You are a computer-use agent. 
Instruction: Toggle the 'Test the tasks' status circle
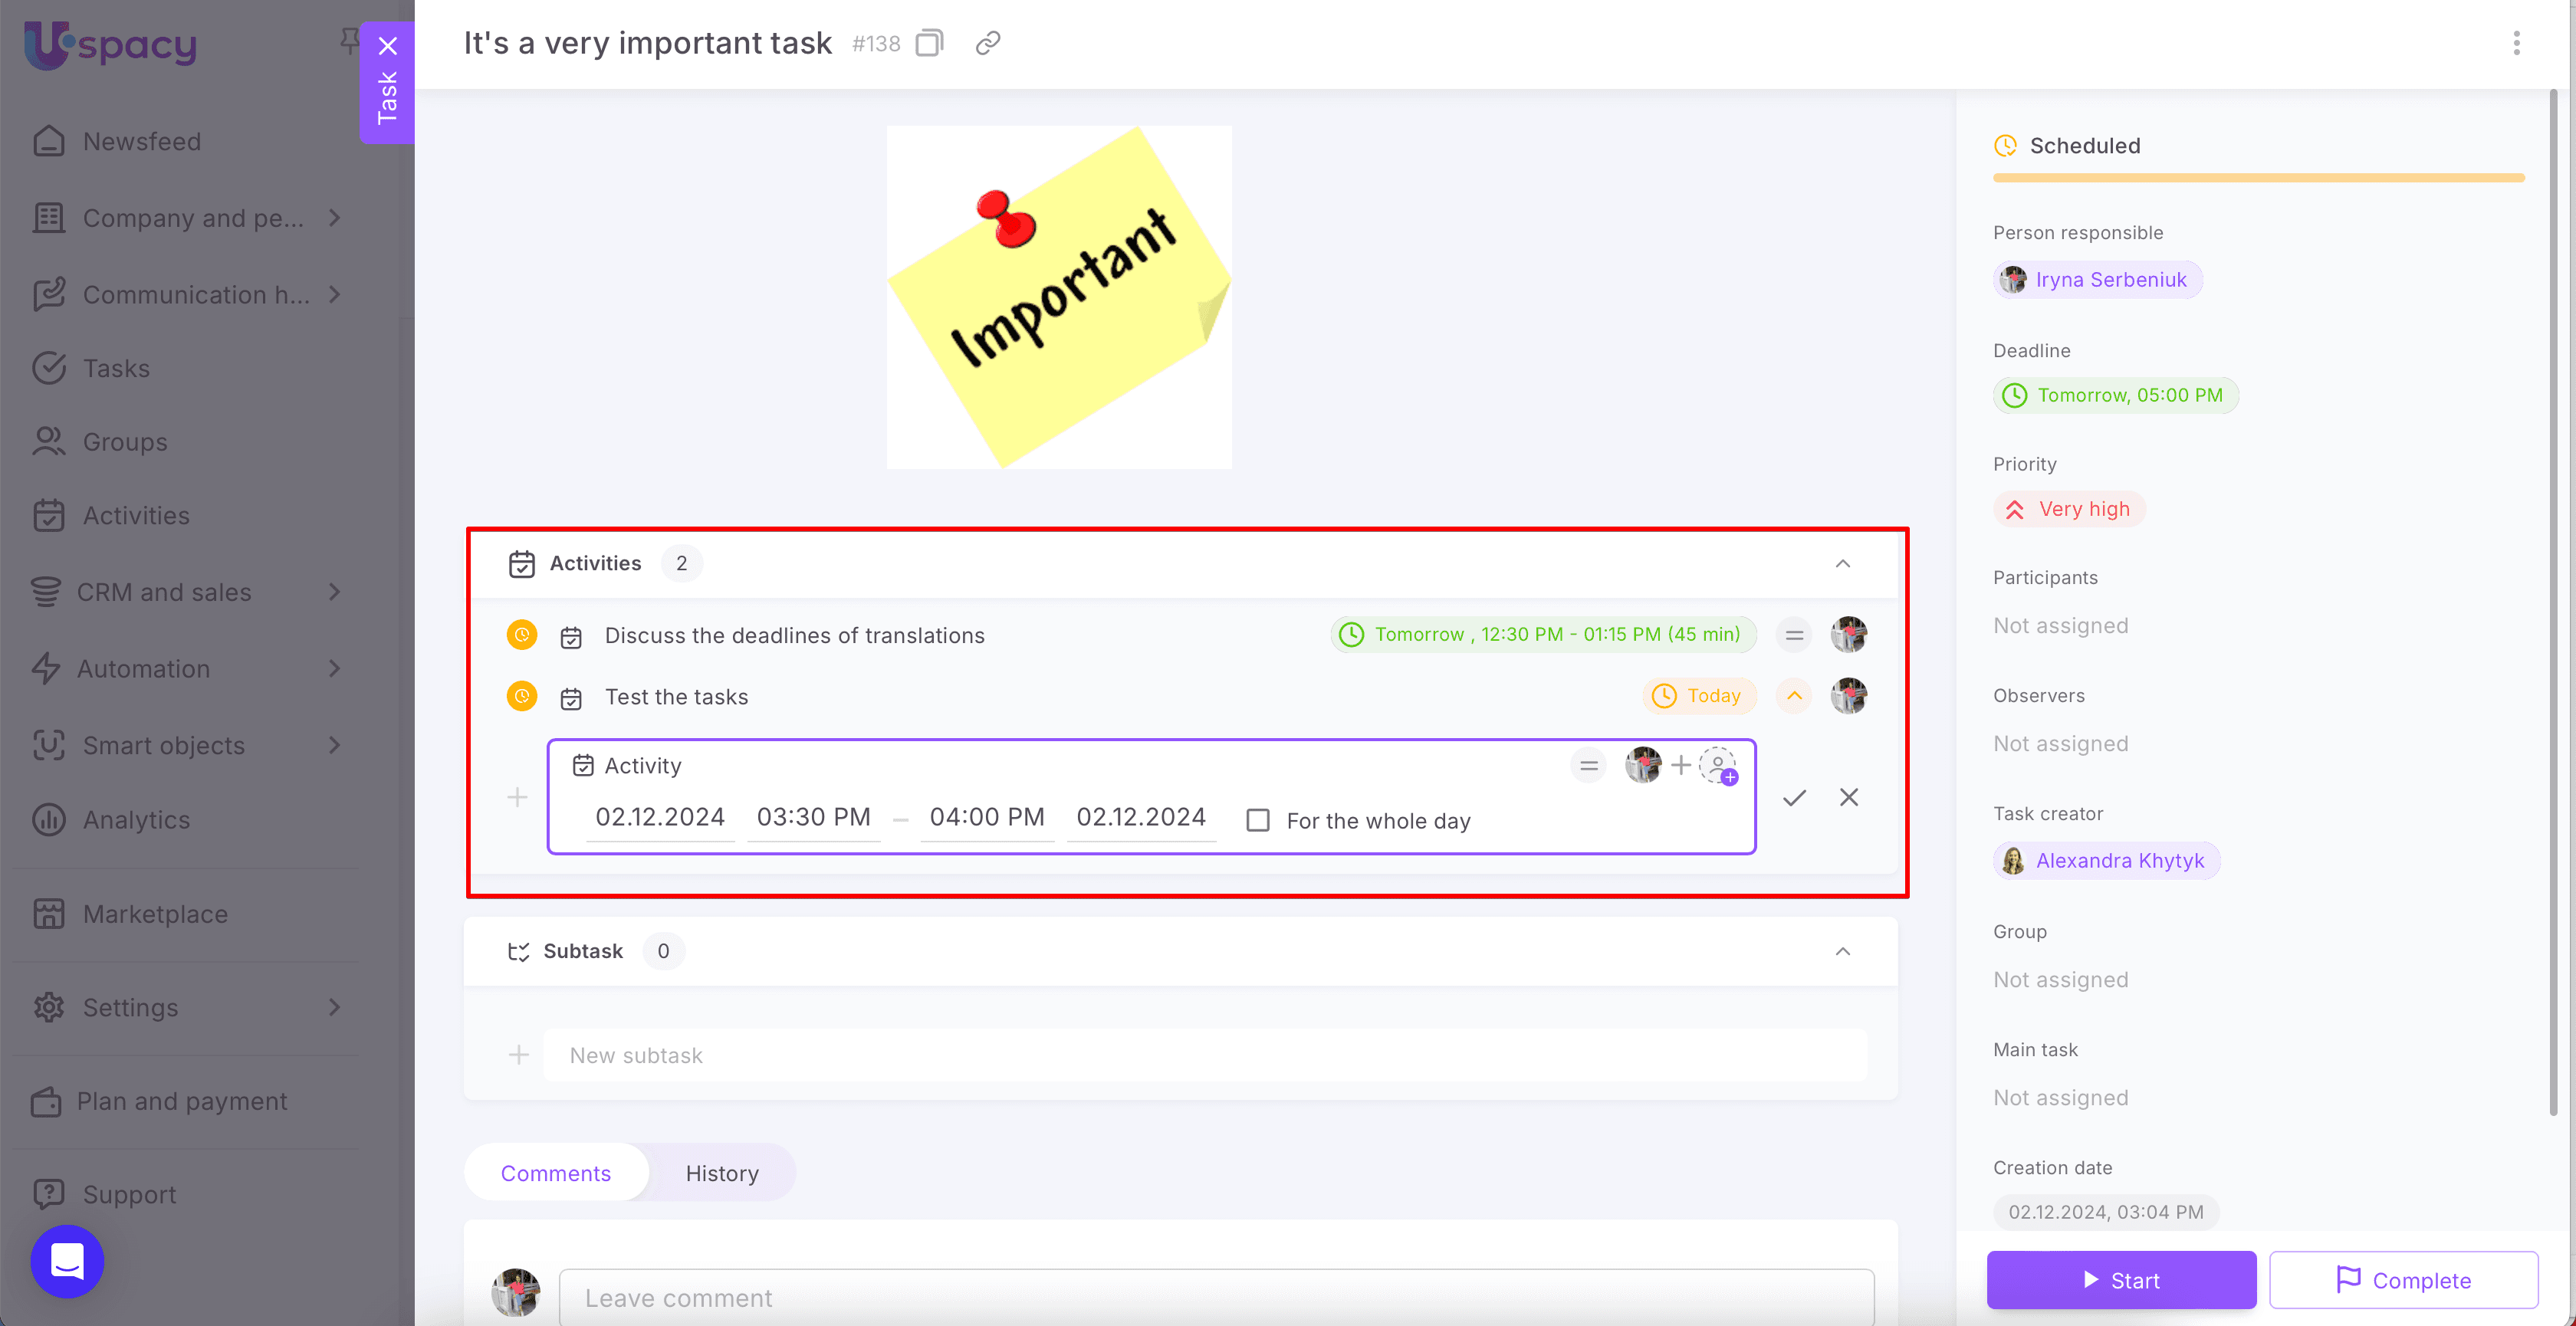pyautogui.click(x=521, y=696)
